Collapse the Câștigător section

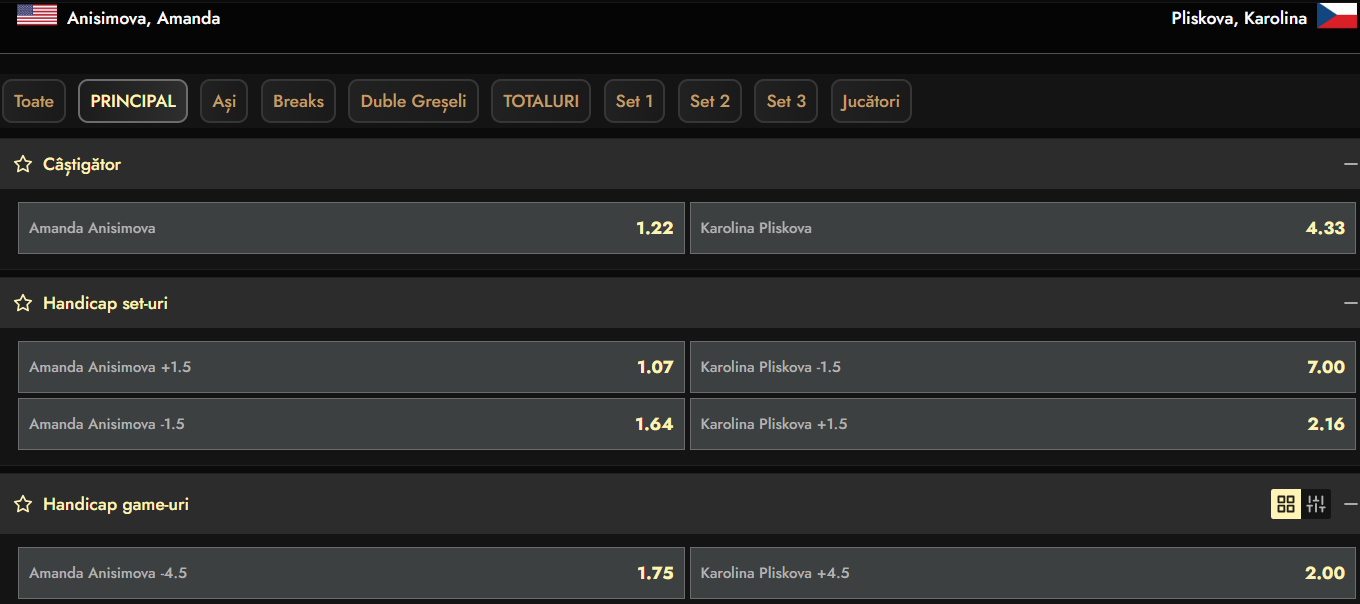point(1350,164)
